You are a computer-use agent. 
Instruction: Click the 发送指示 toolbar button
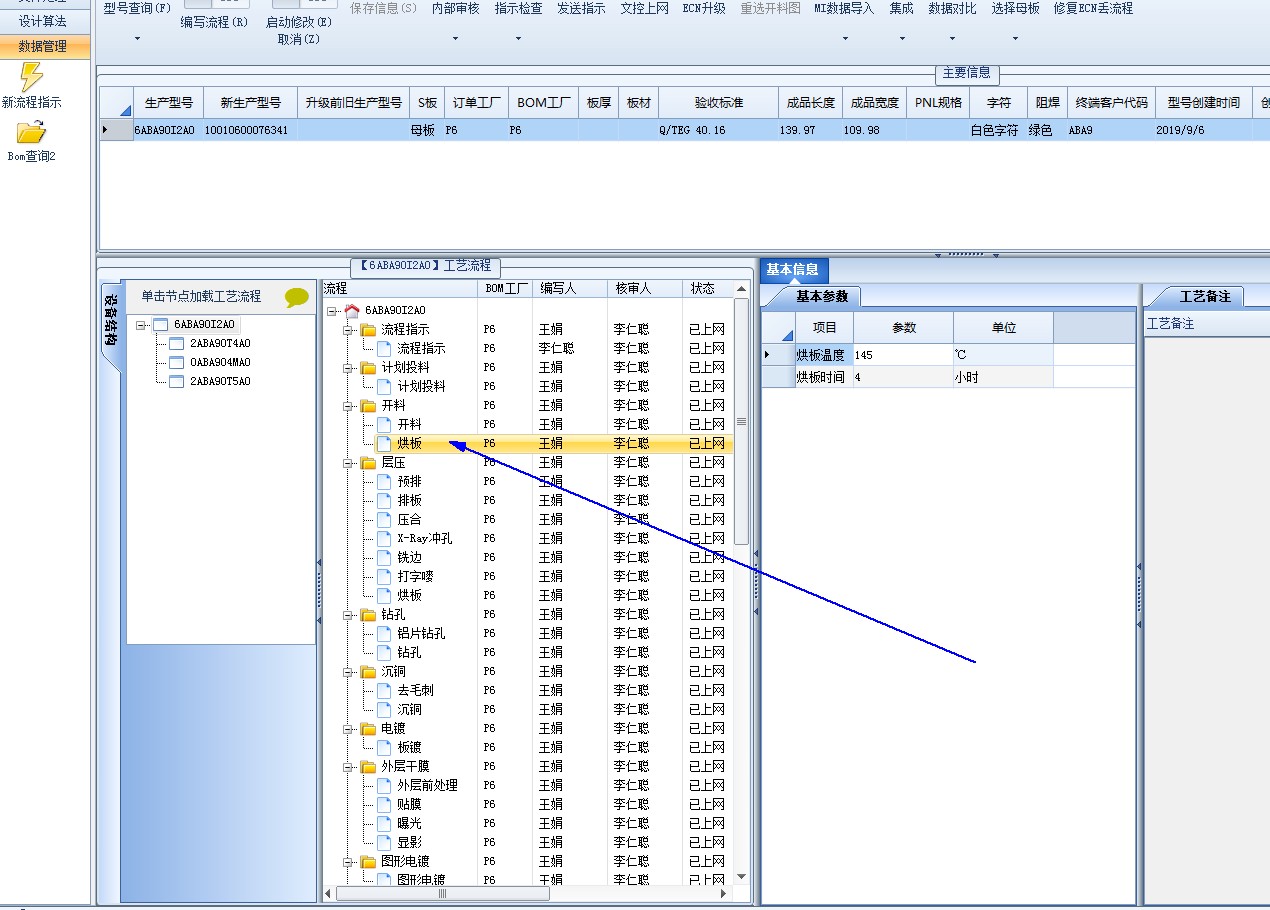click(x=581, y=8)
